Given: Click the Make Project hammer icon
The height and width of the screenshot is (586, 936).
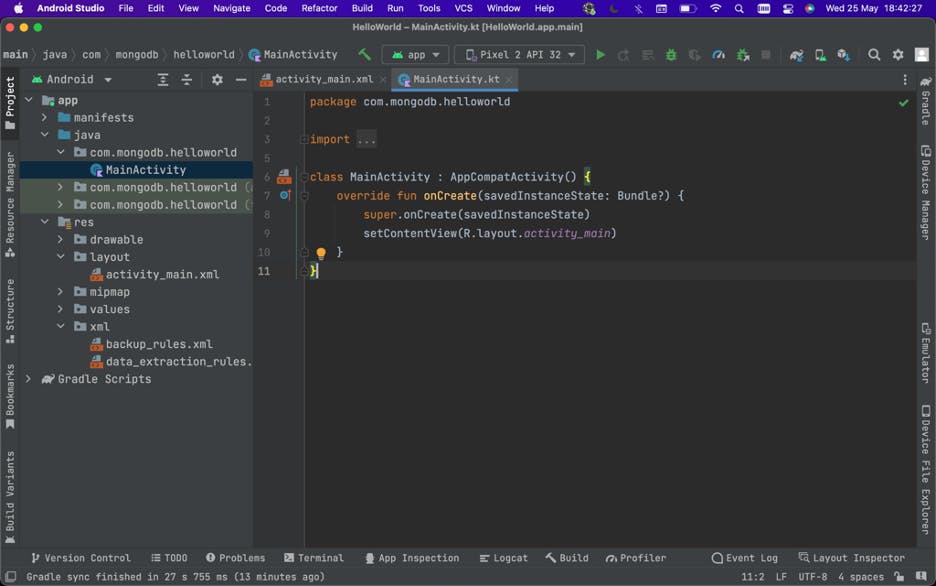Looking at the screenshot, I should (x=364, y=55).
